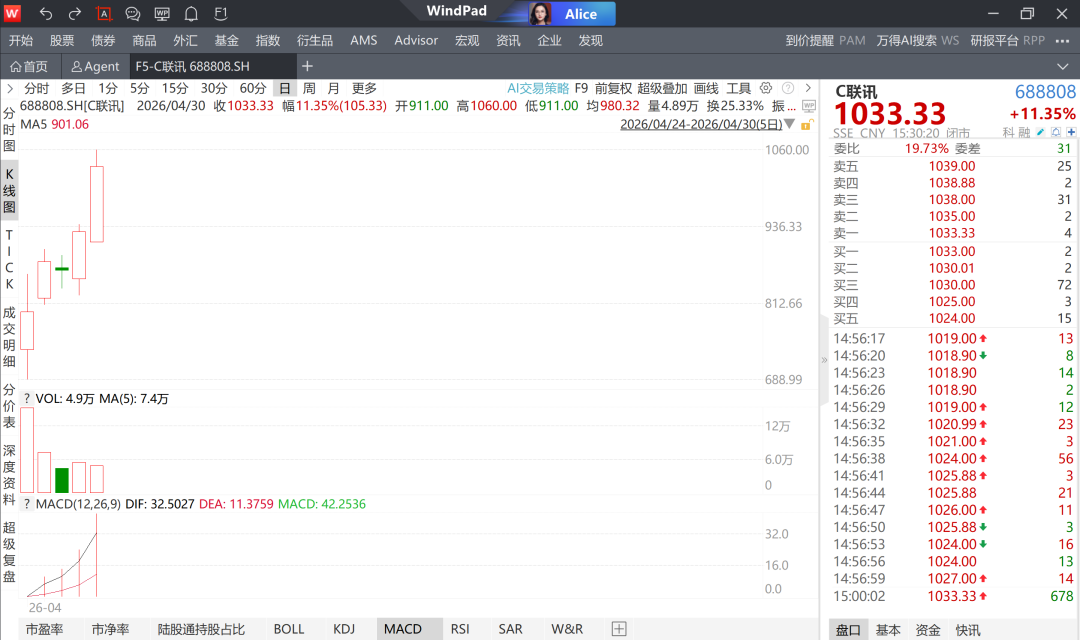Open a new tab with plus icon
Image resolution: width=1080 pixels, height=640 pixels.
point(307,66)
